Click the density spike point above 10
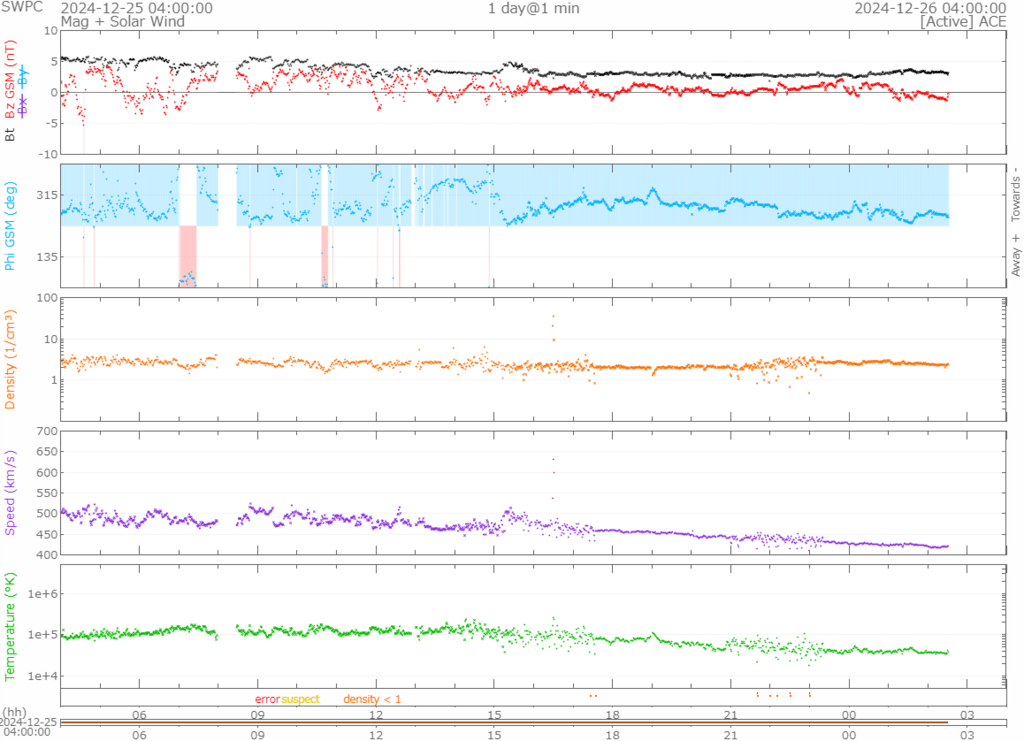 tap(553, 317)
